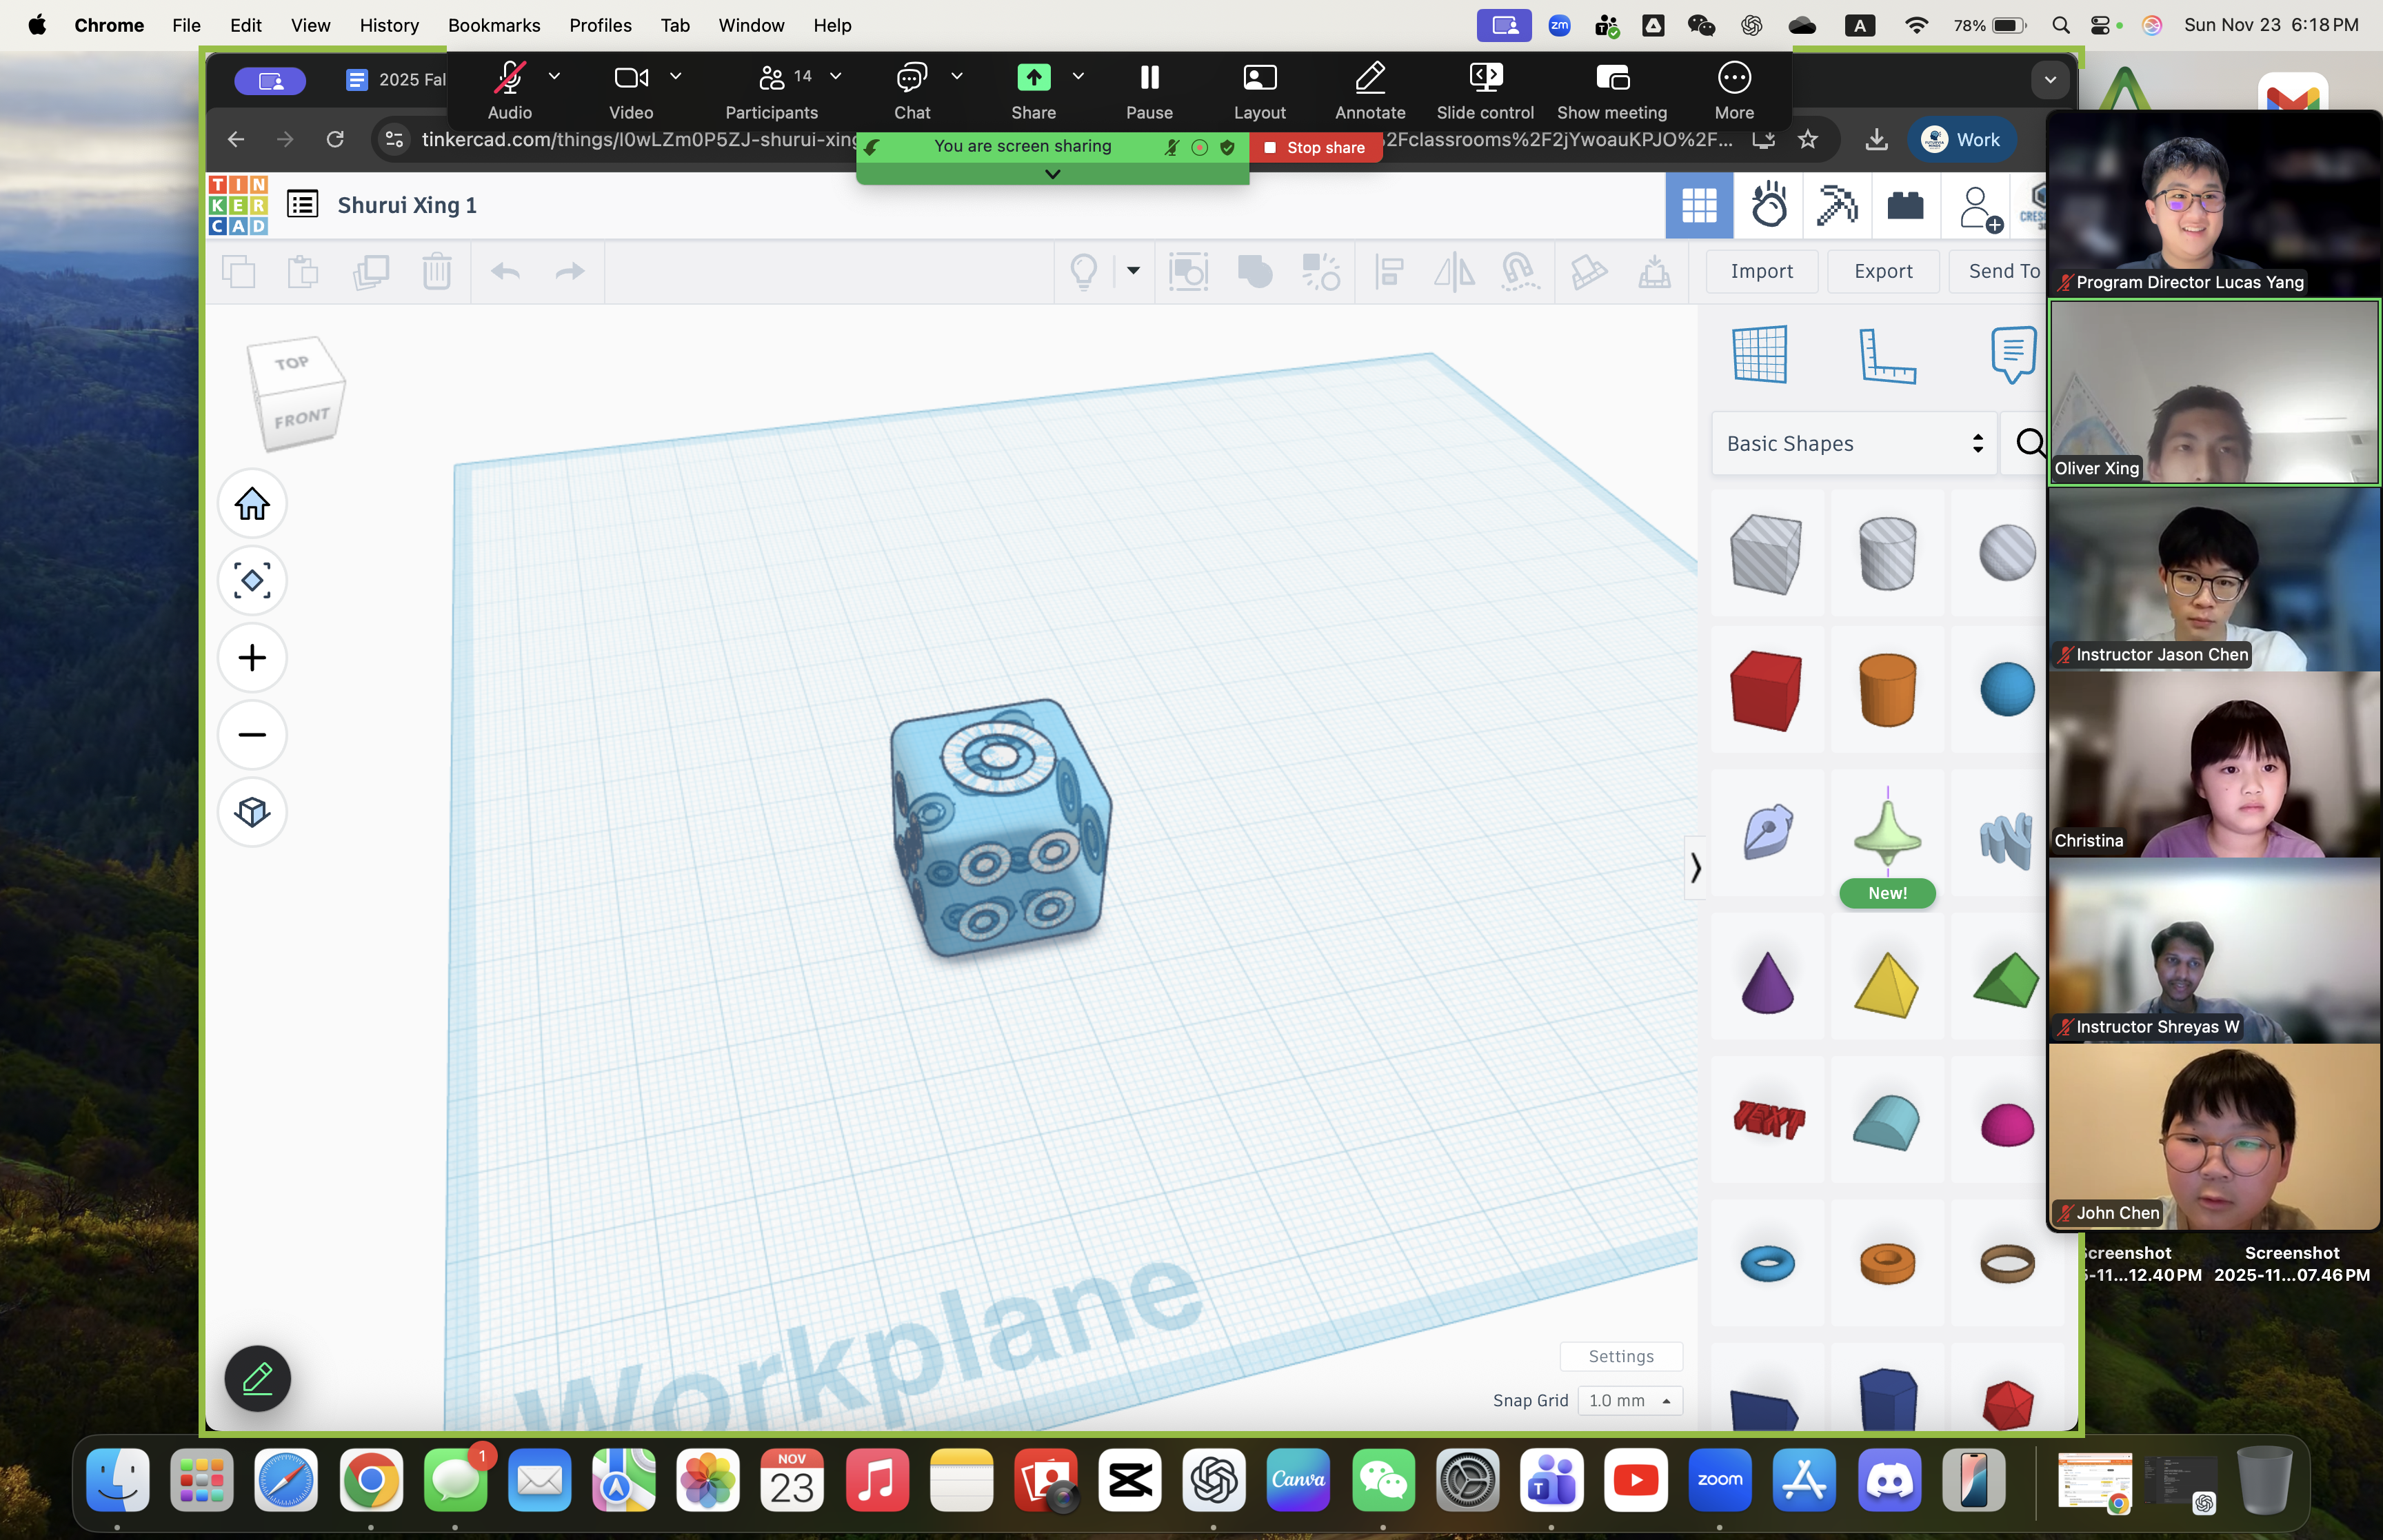Image resolution: width=2383 pixels, height=1540 pixels.
Task: Open the Snap Grid 1.0 mm dropdown
Action: pyautogui.click(x=1629, y=1401)
